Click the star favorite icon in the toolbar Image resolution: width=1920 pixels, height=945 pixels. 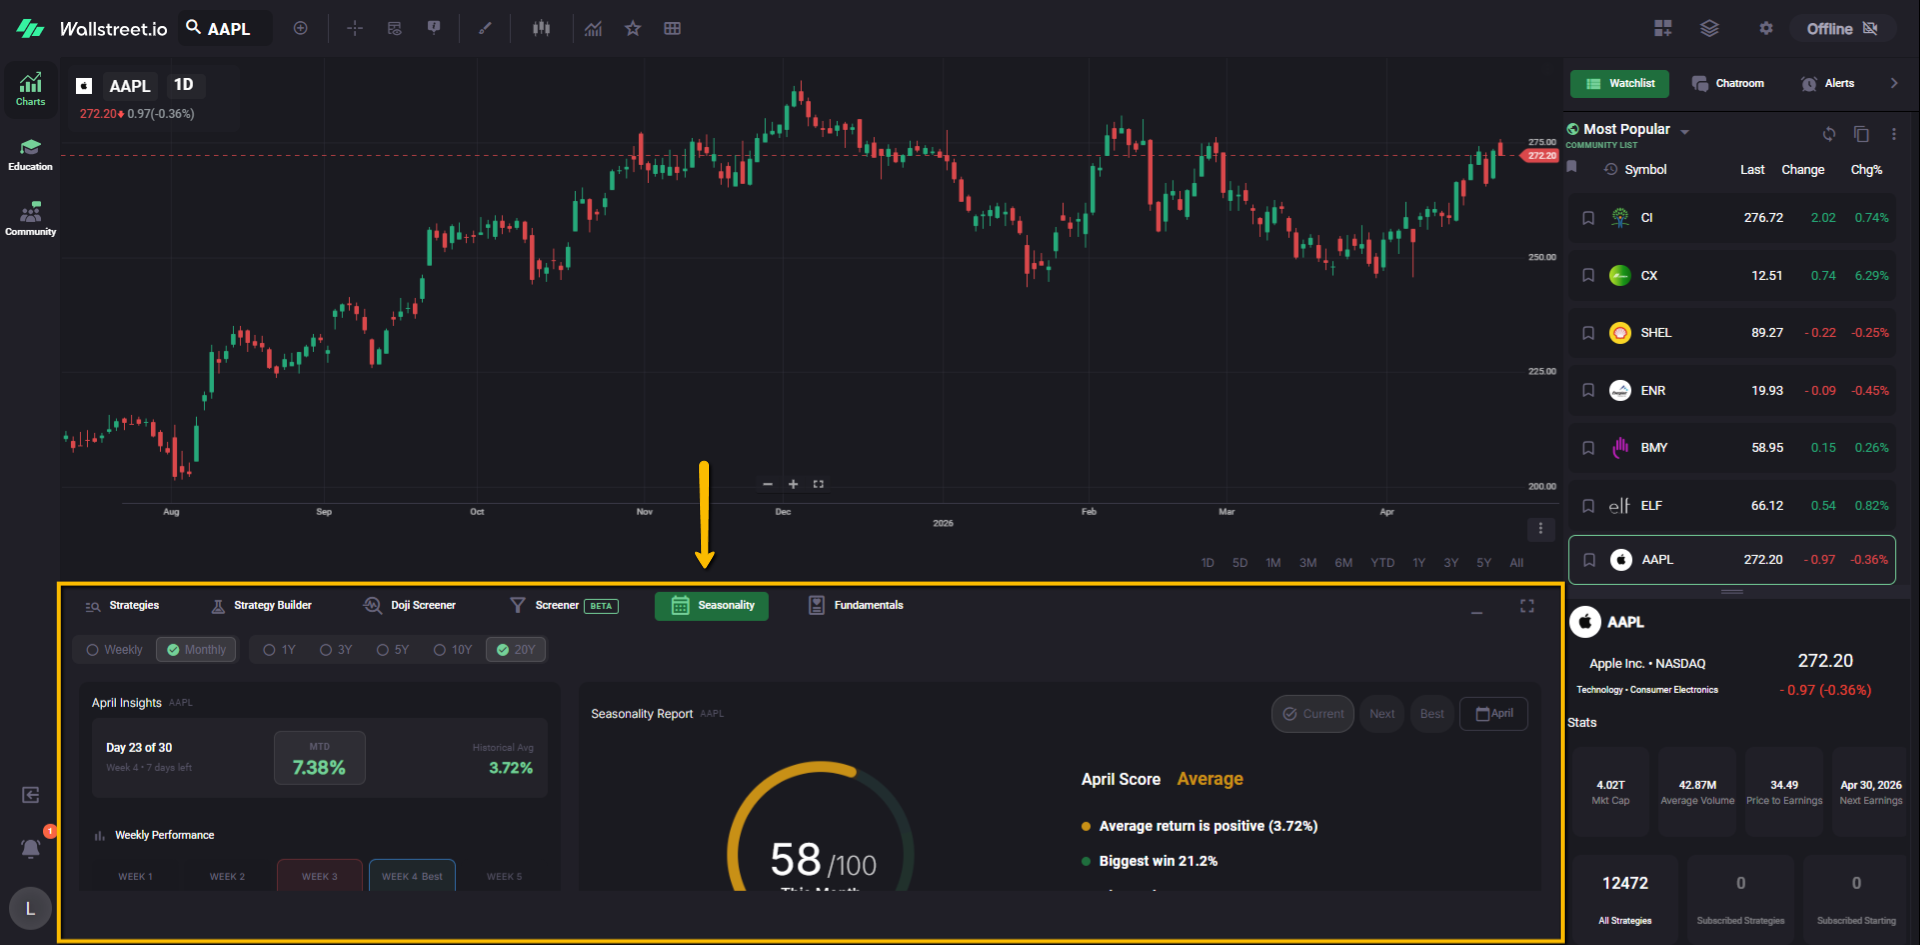point(633,29)
